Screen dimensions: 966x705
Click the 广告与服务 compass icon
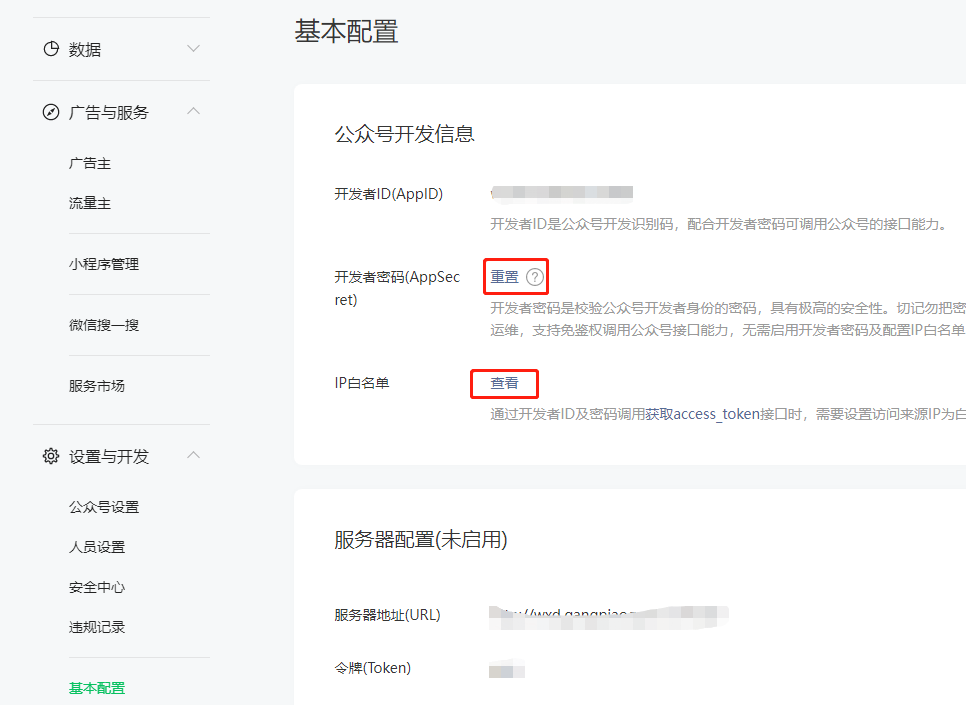click(x=51, y=112)
